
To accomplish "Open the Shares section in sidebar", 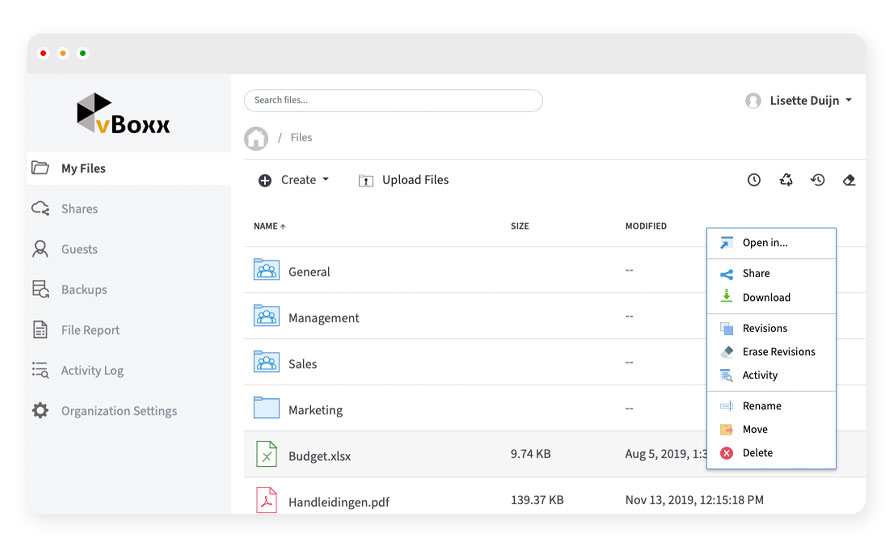I will pyautogui.click(x=79, y=209).
